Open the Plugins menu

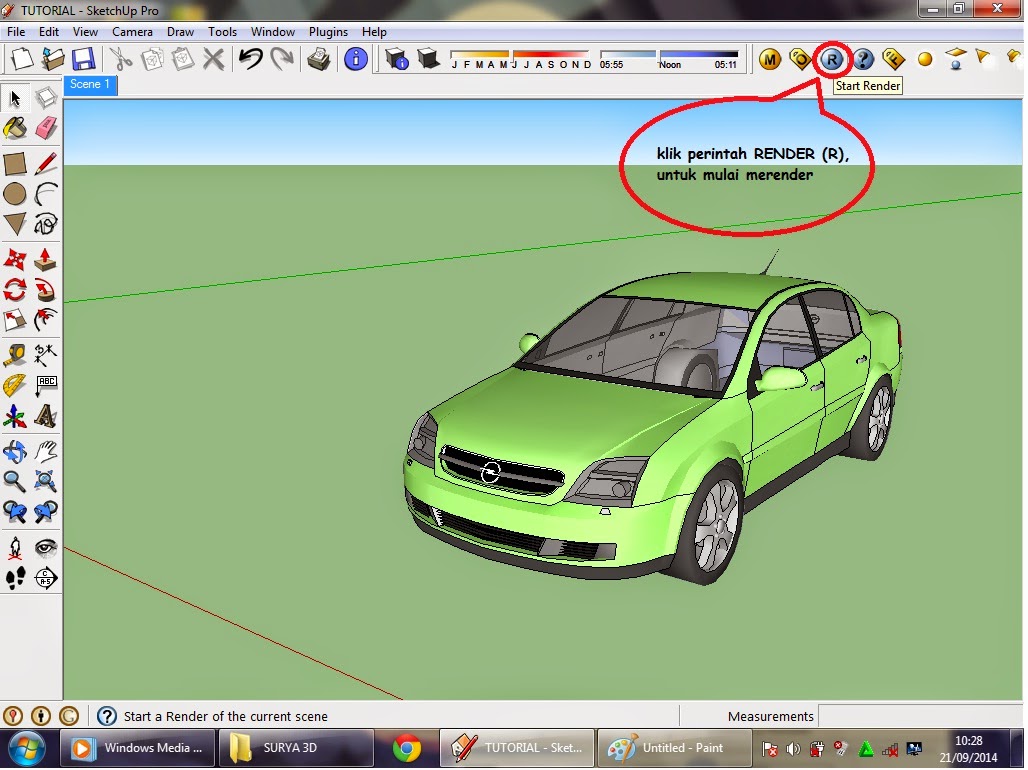(328, 31)
